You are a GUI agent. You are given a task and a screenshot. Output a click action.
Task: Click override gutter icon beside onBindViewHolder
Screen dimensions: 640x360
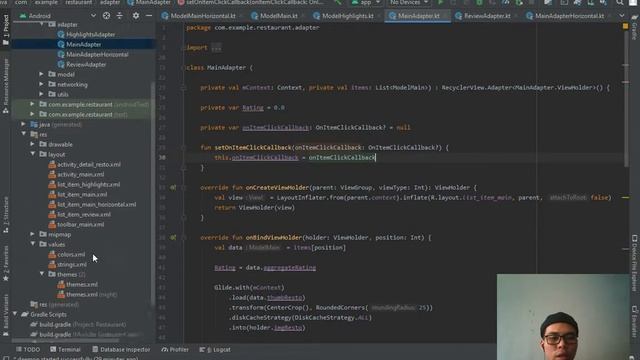coord(173,238)
